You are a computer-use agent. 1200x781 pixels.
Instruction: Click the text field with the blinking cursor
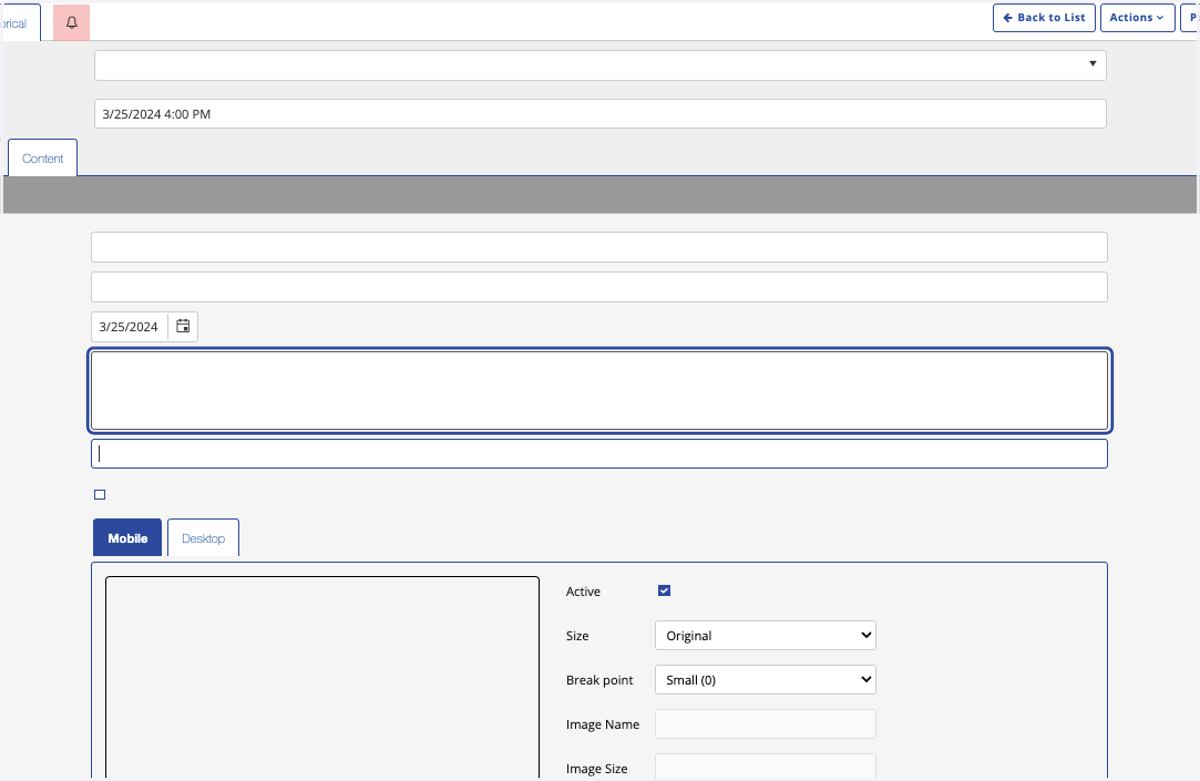tap(600, 453)
